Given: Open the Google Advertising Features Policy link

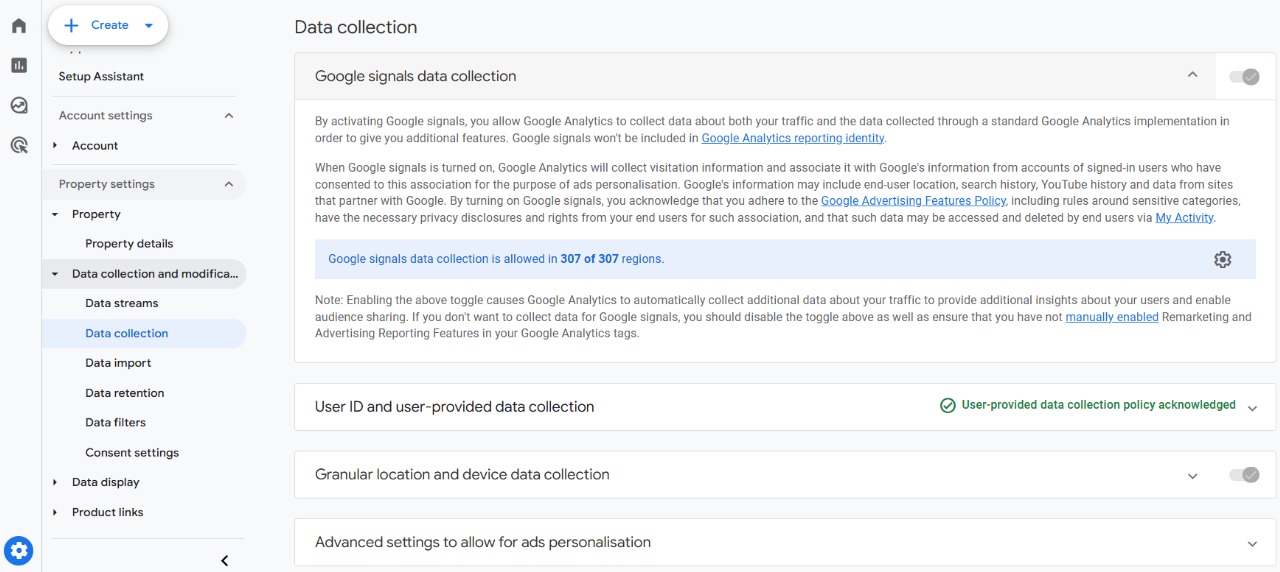Looking at the screenshot, I should 913,201.
